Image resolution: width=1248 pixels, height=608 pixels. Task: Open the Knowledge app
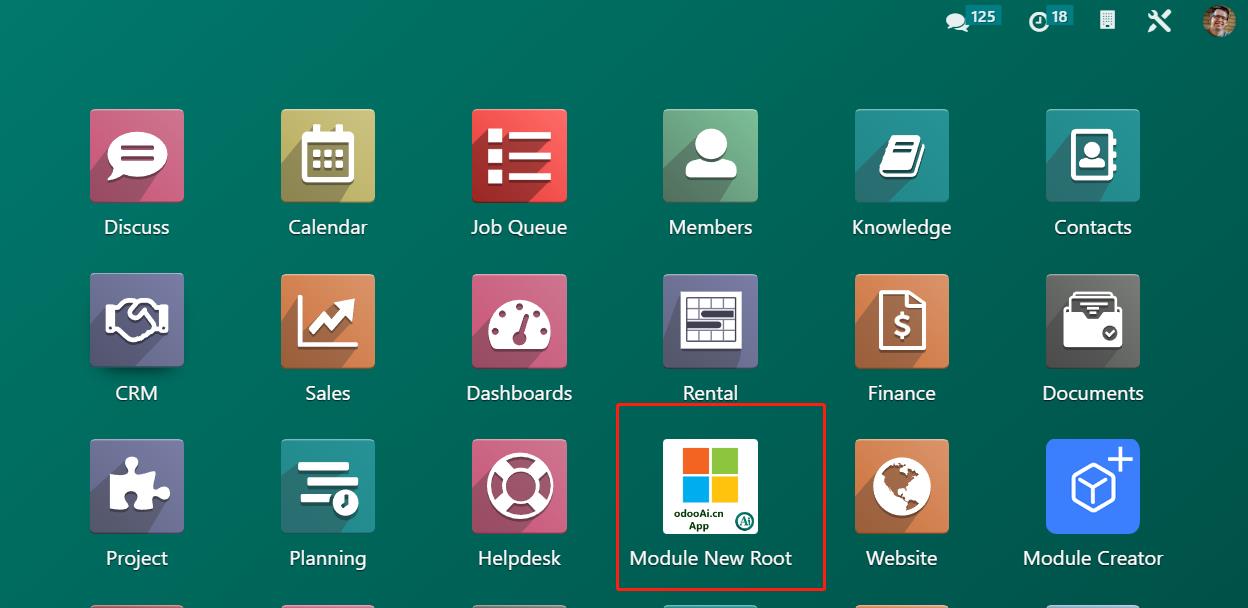901,156
